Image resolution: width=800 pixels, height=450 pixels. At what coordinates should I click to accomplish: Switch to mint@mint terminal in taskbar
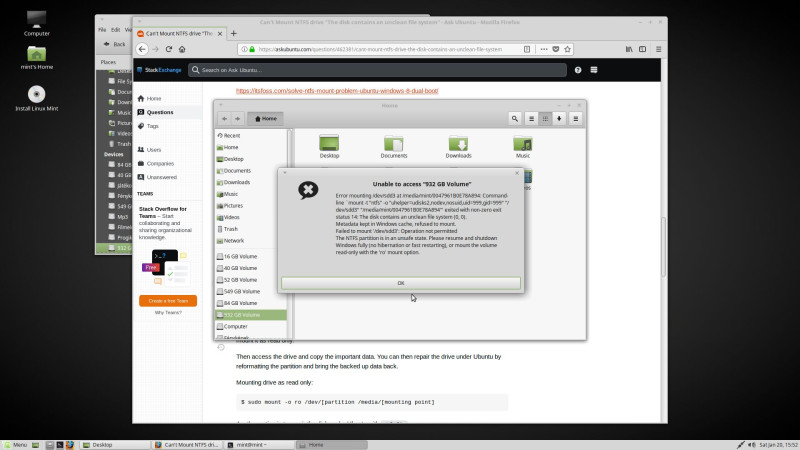click(x=259, y=445)
